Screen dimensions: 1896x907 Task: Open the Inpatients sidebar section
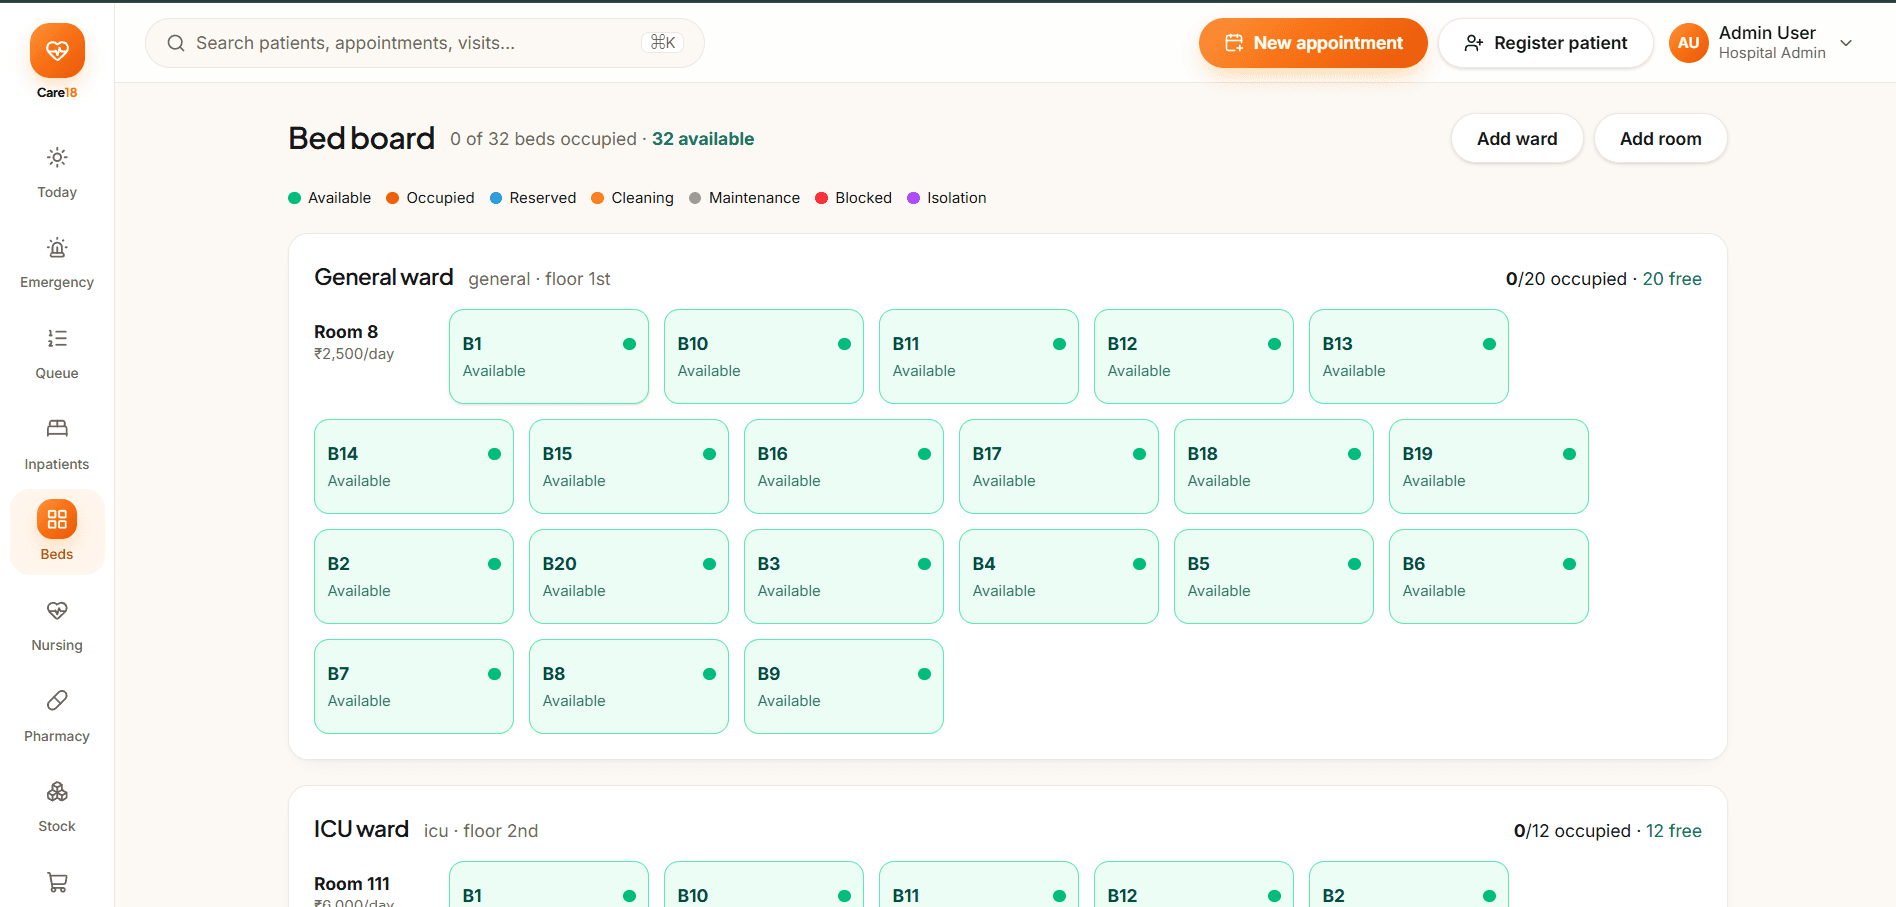tap(57, 445)
